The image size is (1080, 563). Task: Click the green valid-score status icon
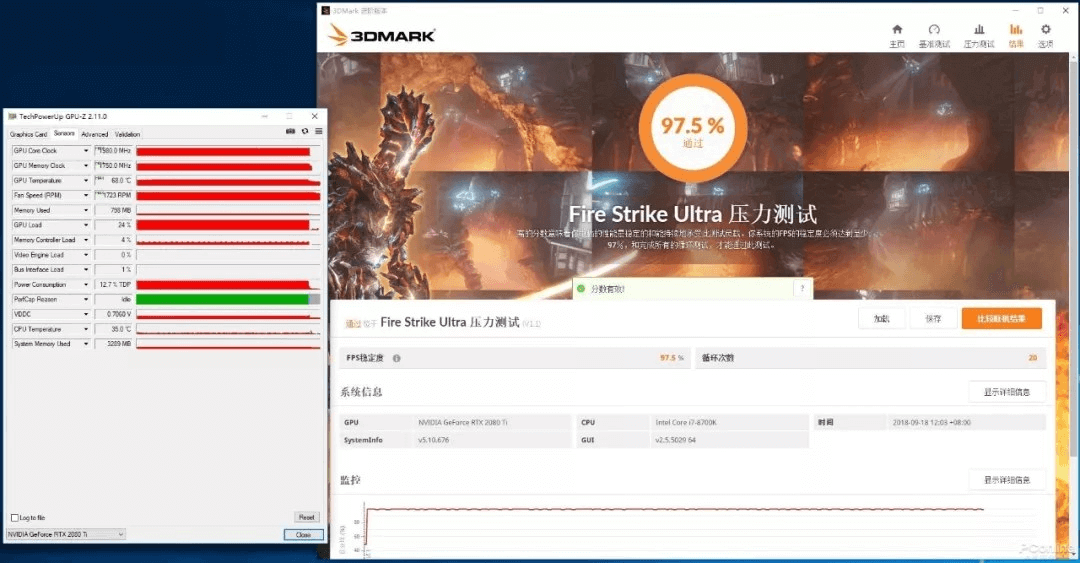[581, 289]
